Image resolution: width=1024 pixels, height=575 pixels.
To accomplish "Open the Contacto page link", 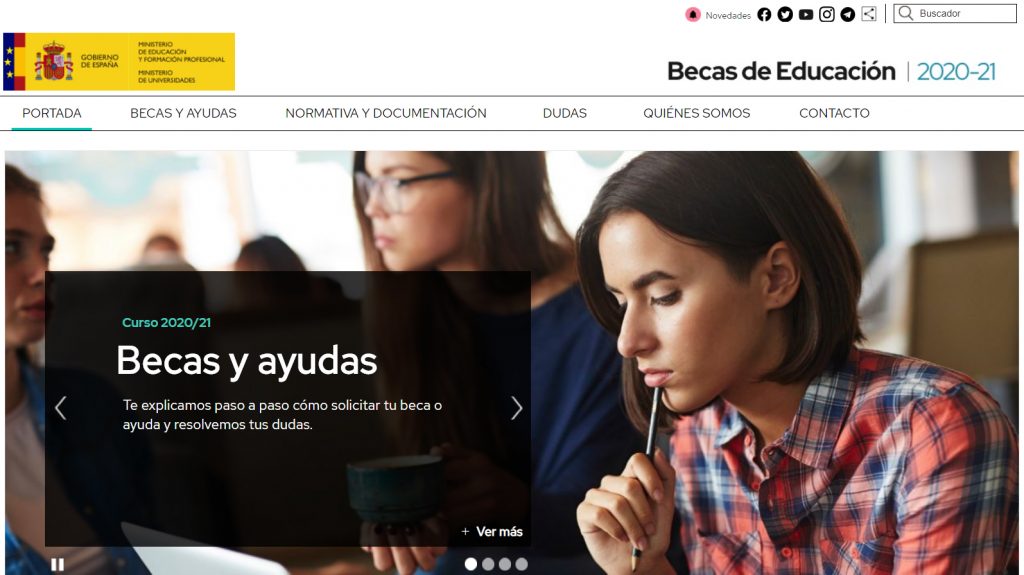I will click(835, 113).
